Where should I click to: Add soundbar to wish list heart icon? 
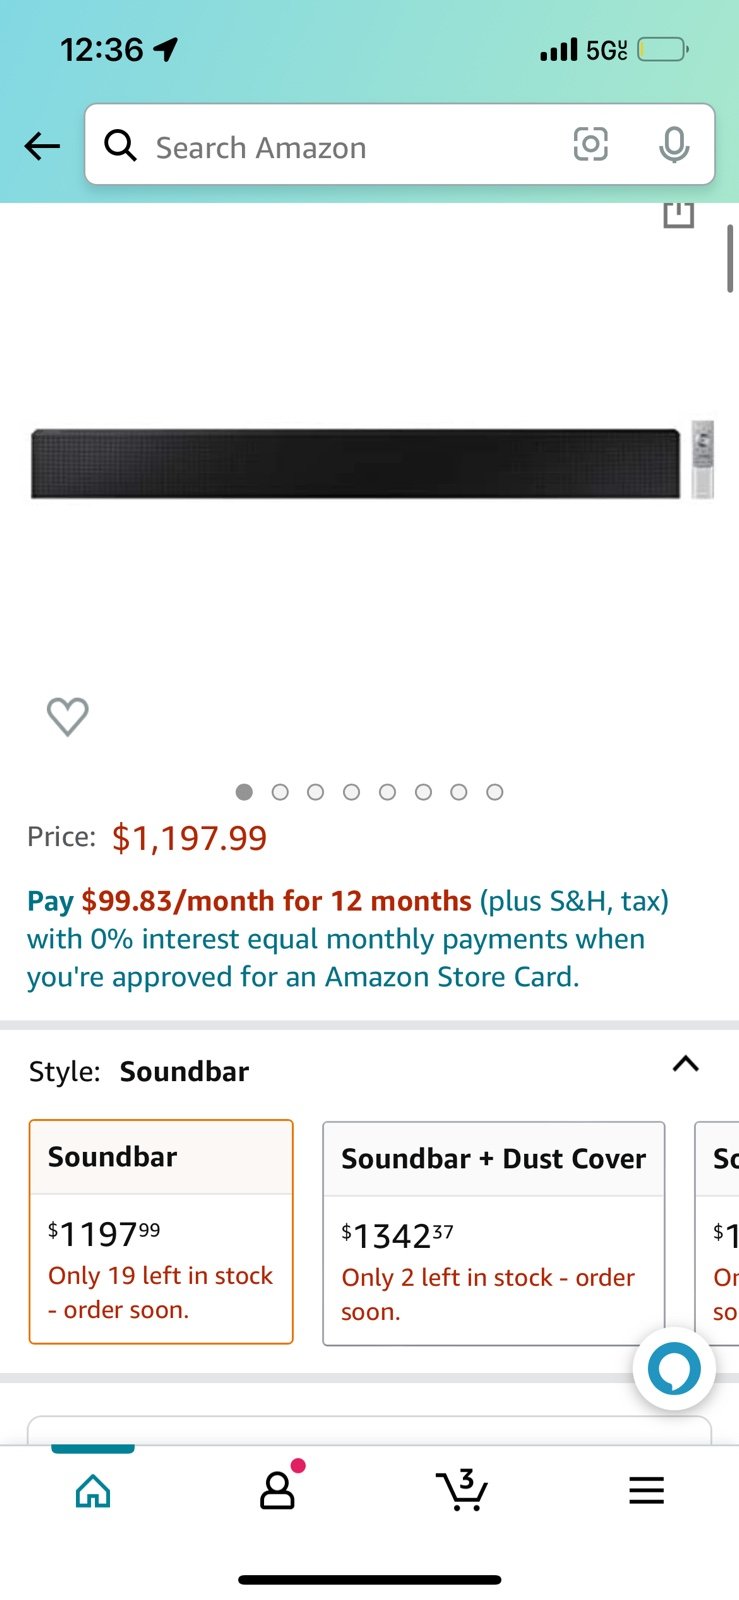click(68, 716)
